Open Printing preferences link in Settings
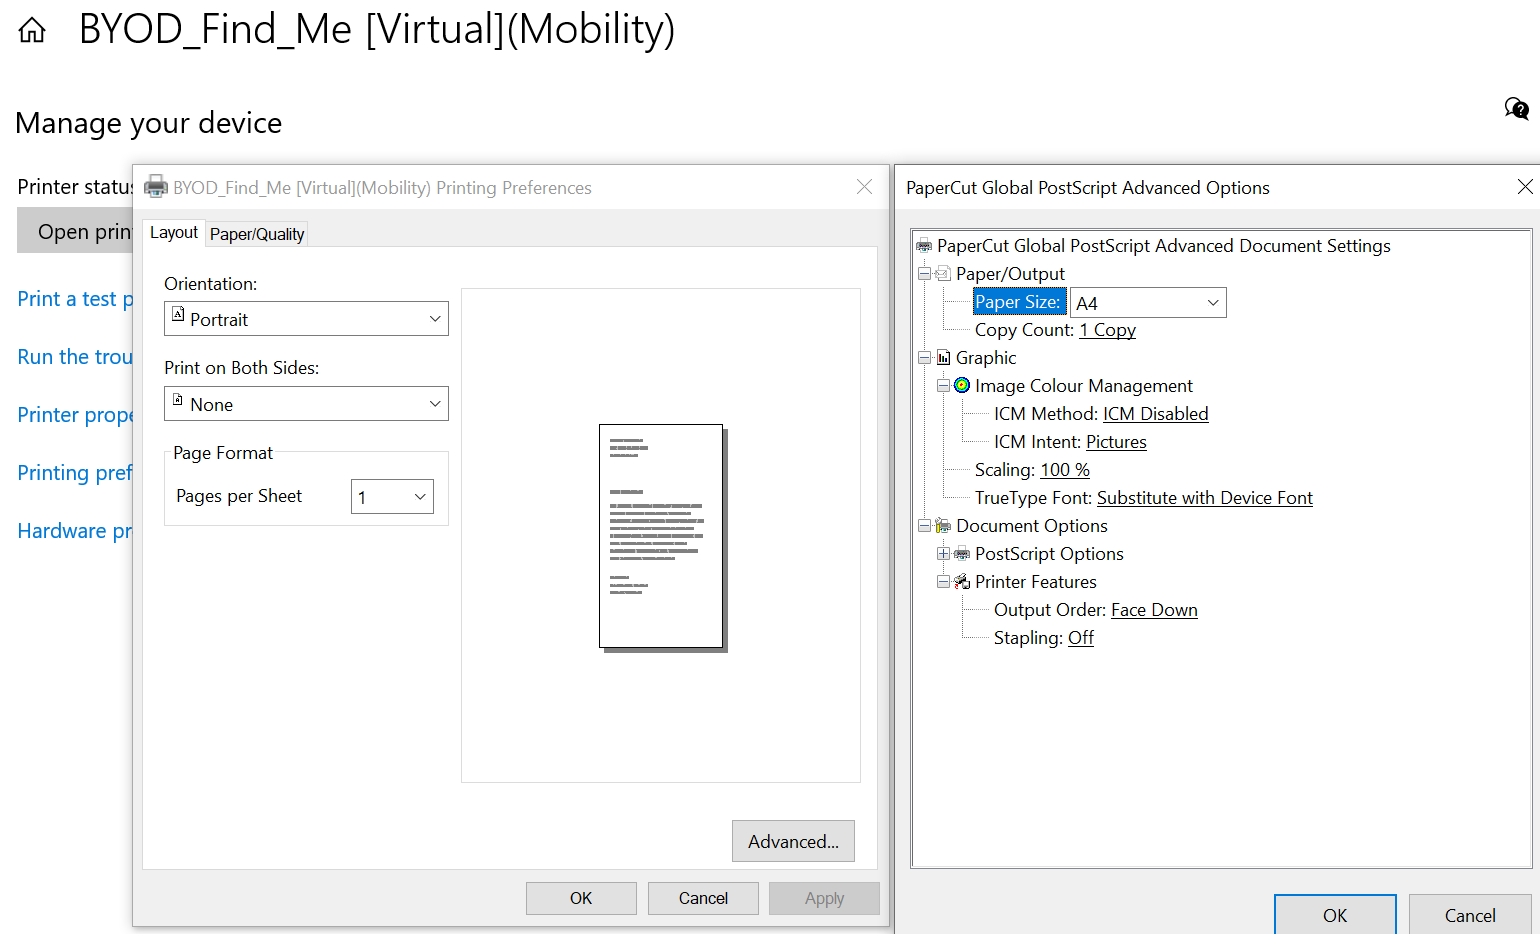Screen dimensions: 1540x934 coord(75,473)
